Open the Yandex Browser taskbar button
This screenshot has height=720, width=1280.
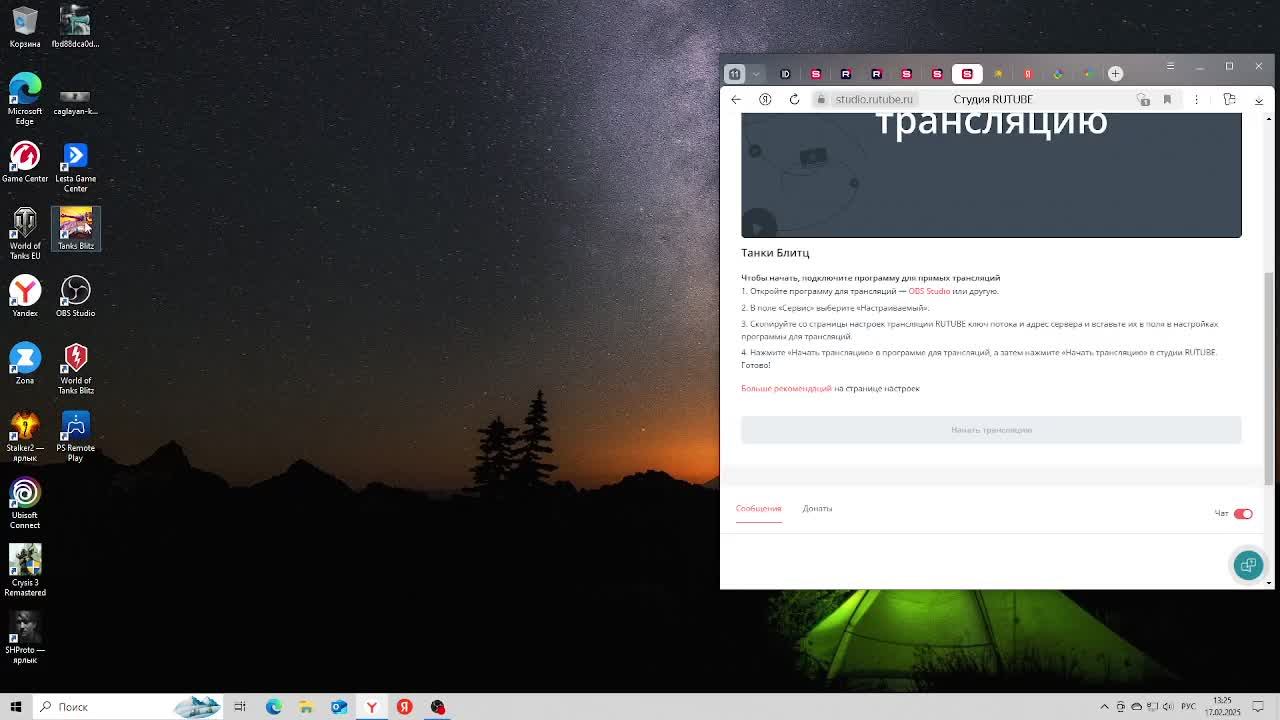(x=371, y=707)
